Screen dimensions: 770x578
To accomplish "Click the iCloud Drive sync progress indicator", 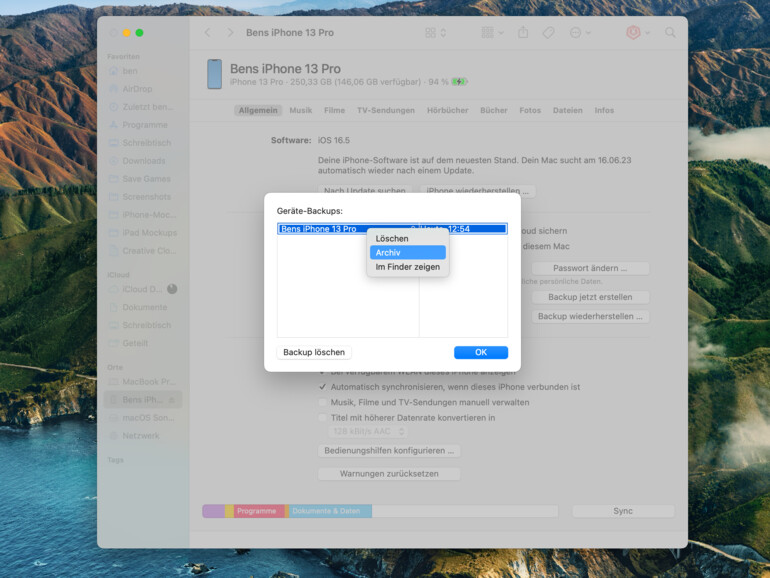I will click(x=172, y=289).
